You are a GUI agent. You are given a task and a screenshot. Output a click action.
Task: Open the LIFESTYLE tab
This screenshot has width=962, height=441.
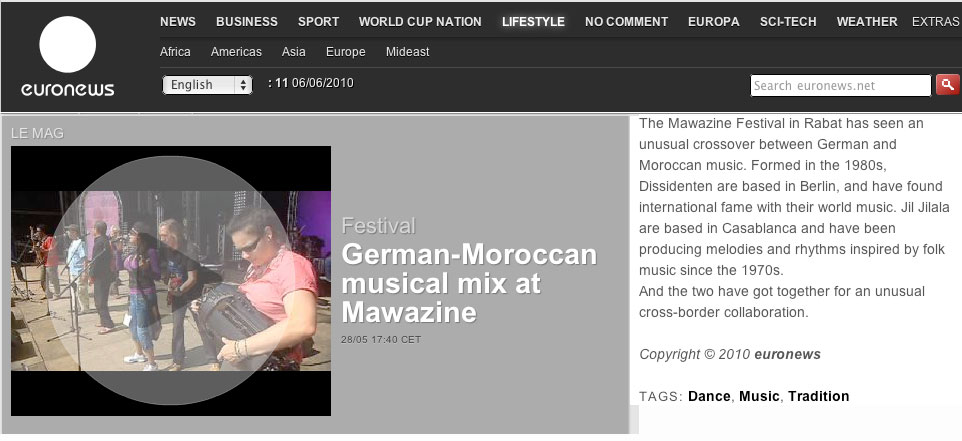[x=533, y=21]
